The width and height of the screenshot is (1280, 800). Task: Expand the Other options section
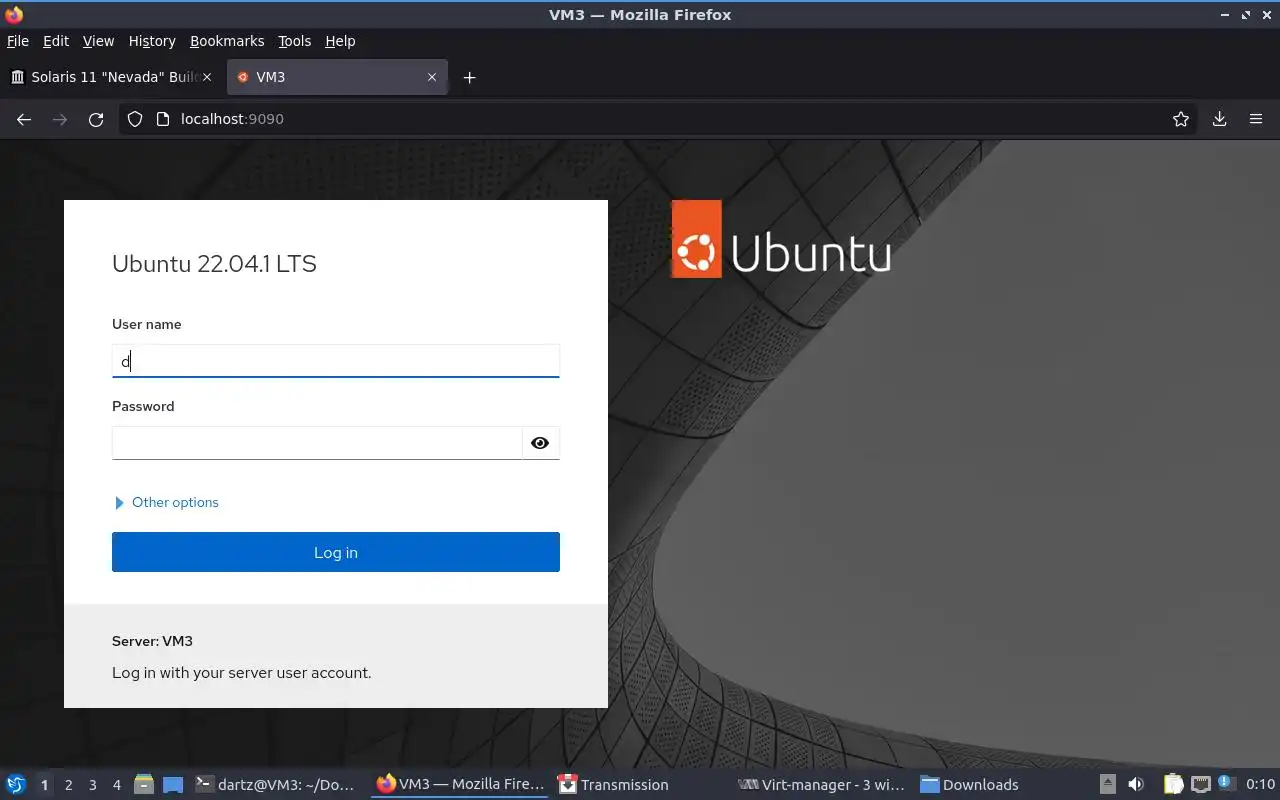pyautogui.click(x=167, y=503)
